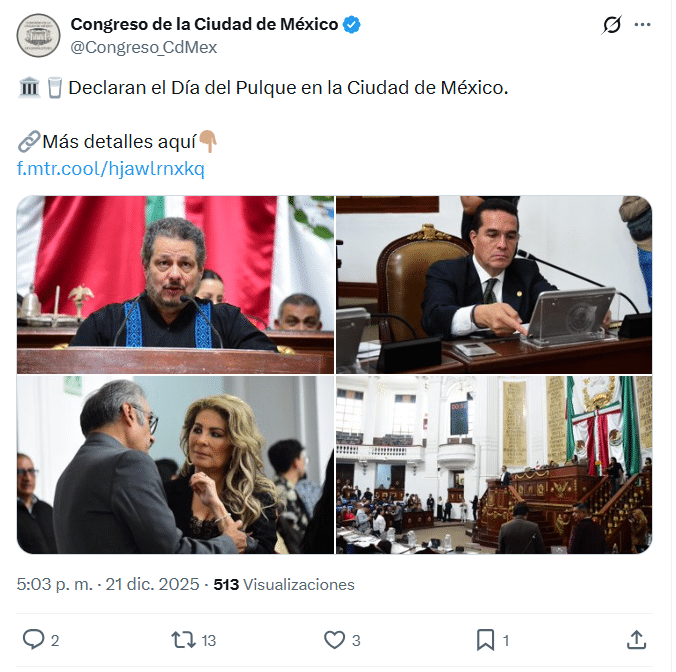The width and height of the screenshot is (676, 672).
Task: Click the repost arrows icon
Action: (x=184, y=640)
